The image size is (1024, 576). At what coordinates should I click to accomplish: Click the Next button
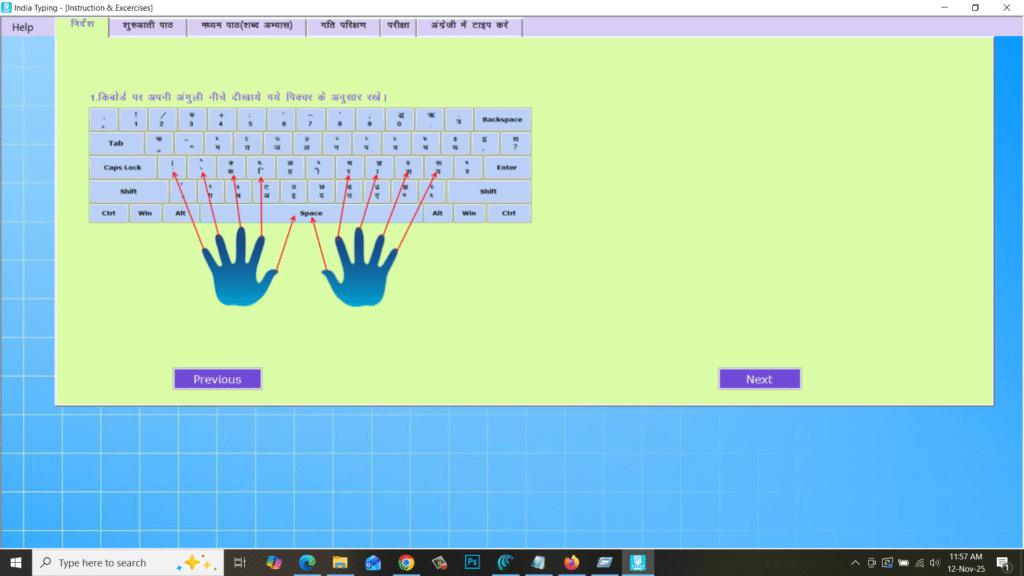tap(759, 378)
